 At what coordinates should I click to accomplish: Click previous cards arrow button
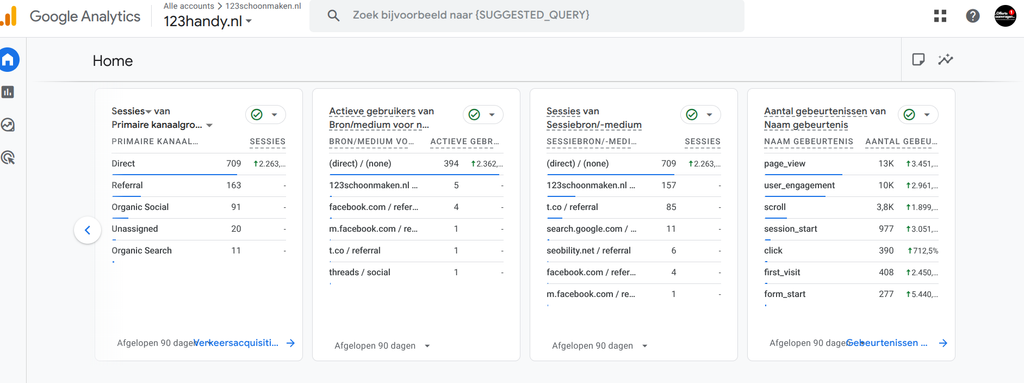click(88, 230)
